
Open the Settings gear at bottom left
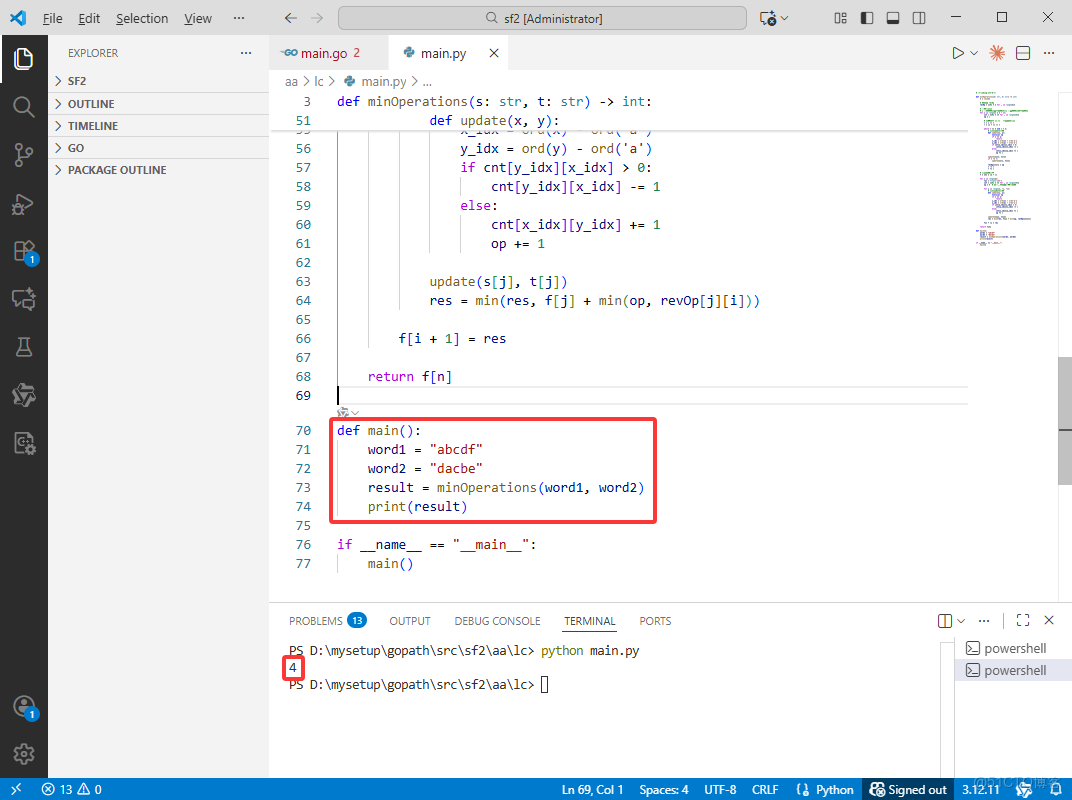[x=24, y=753]
